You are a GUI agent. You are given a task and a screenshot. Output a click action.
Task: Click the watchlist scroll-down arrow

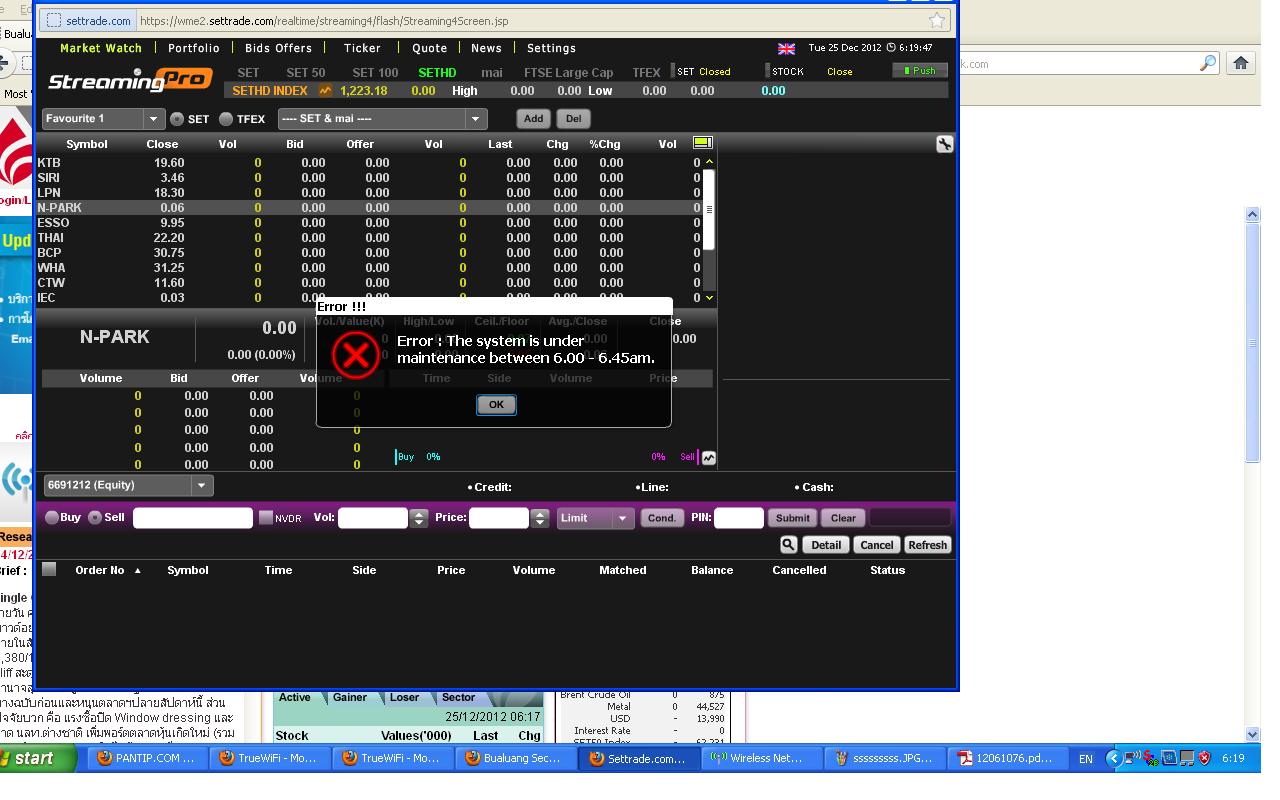pos(709,298)
